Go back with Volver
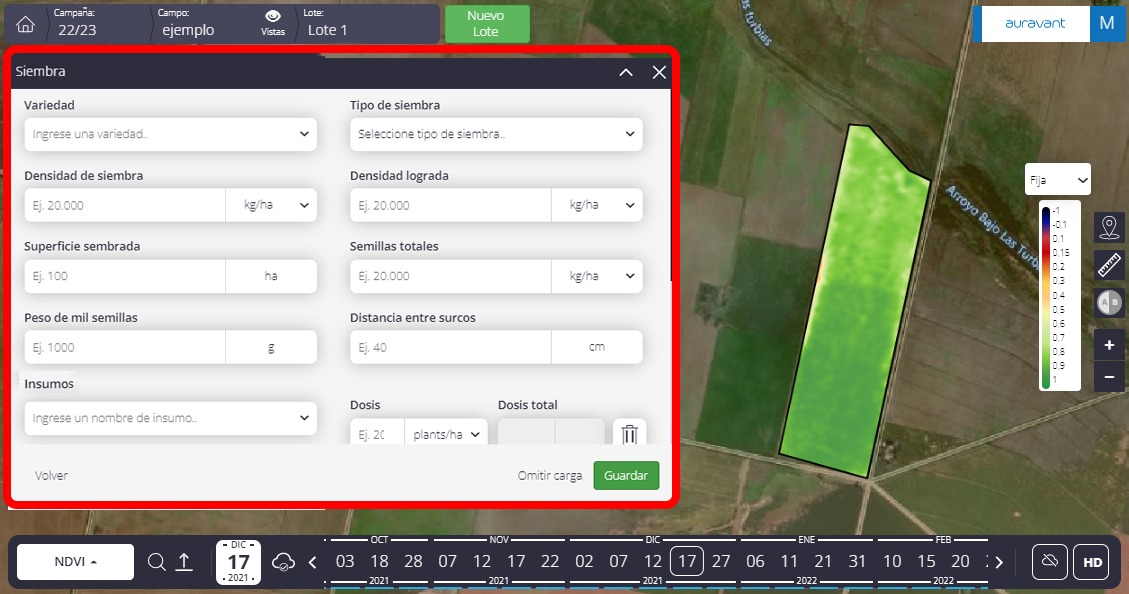The image size is (1129, 594). 51,475
